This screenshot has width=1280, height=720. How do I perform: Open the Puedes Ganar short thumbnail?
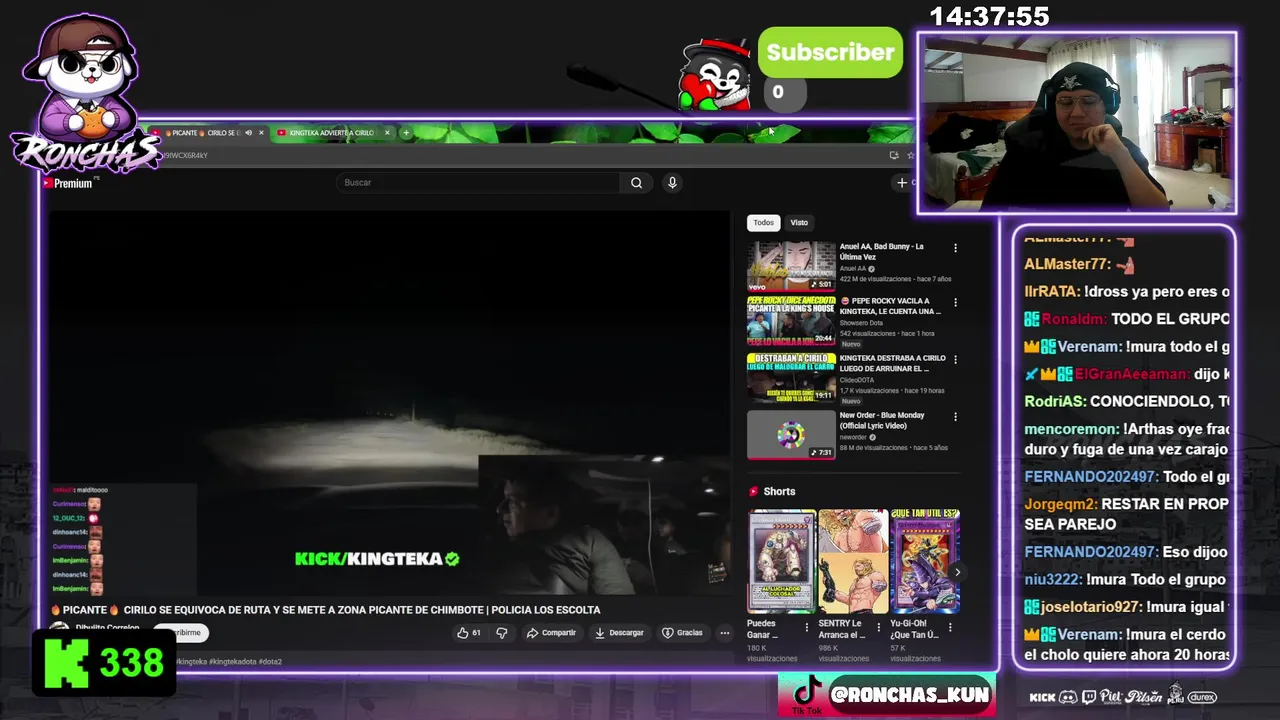781,561
